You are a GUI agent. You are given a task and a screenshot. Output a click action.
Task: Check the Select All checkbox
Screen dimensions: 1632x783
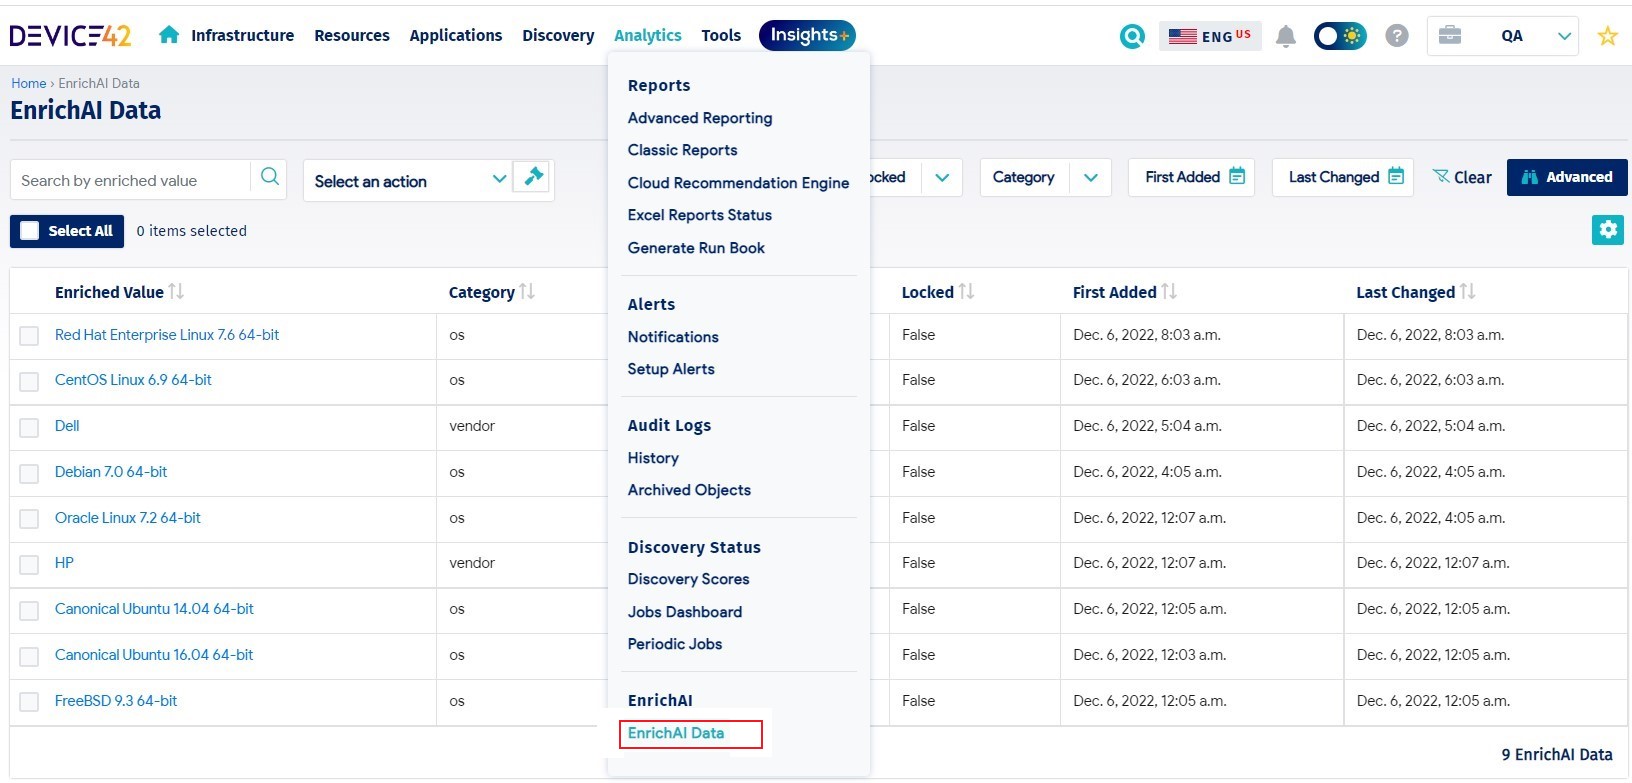point(30,231)
